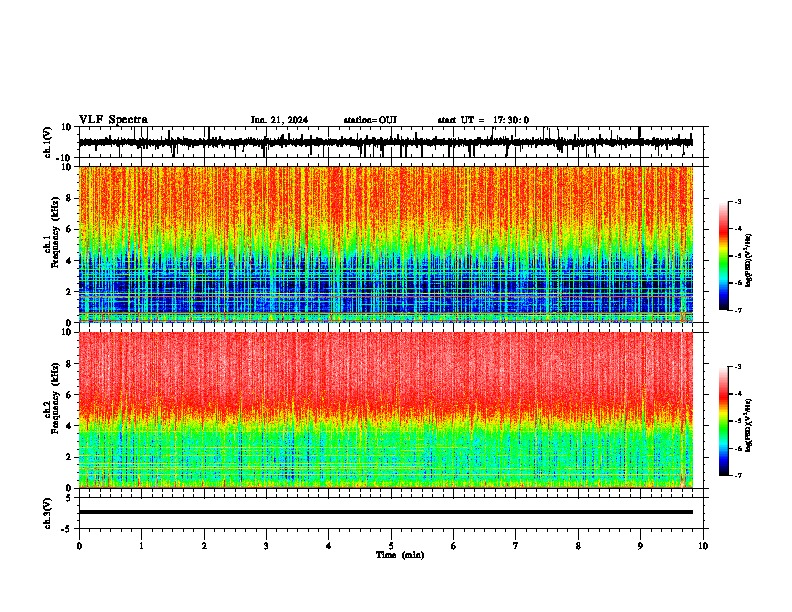The height and width of the screenshot is (612, 792).
Task: Click the ch.2 color scale bar
Action: 723,421
